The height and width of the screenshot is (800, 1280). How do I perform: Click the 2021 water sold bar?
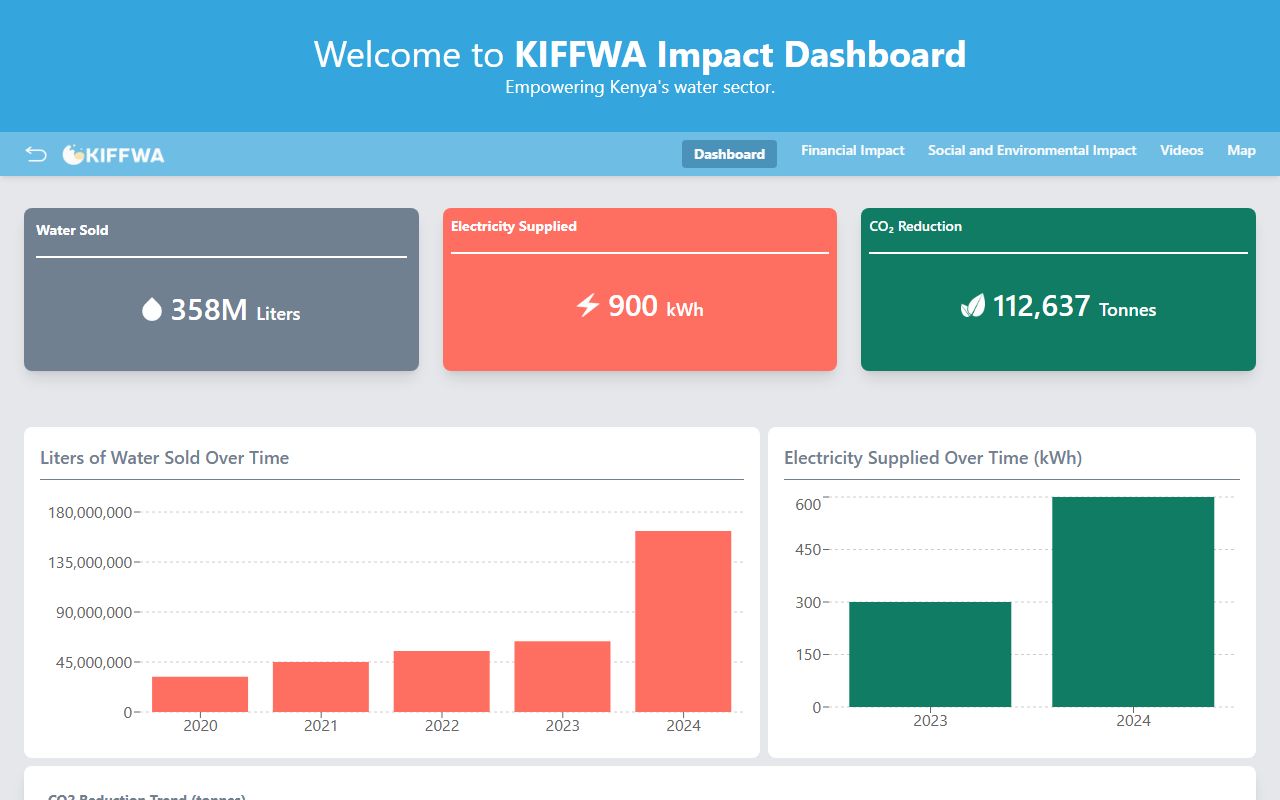pos(321,687)
